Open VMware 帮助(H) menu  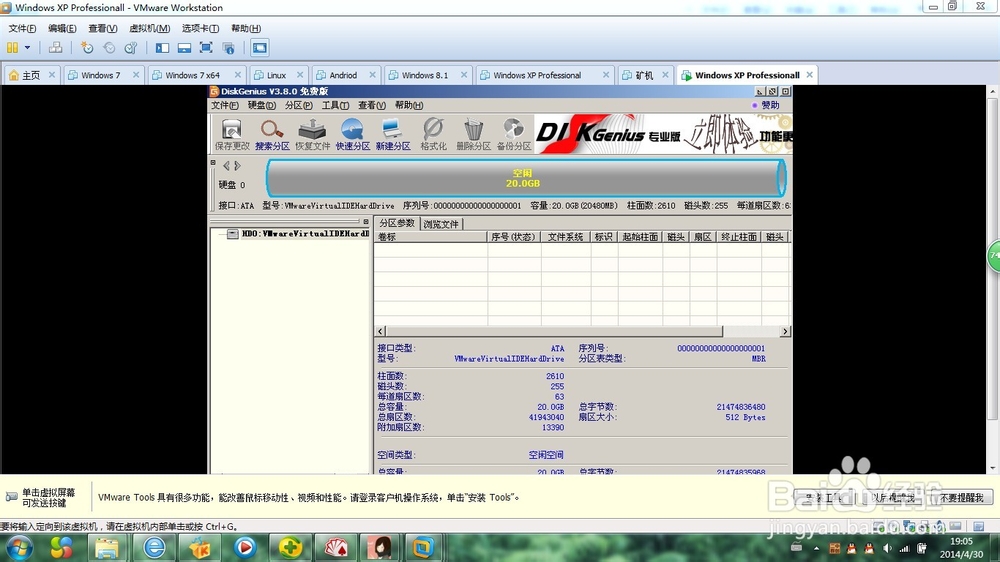coord(246,28)
